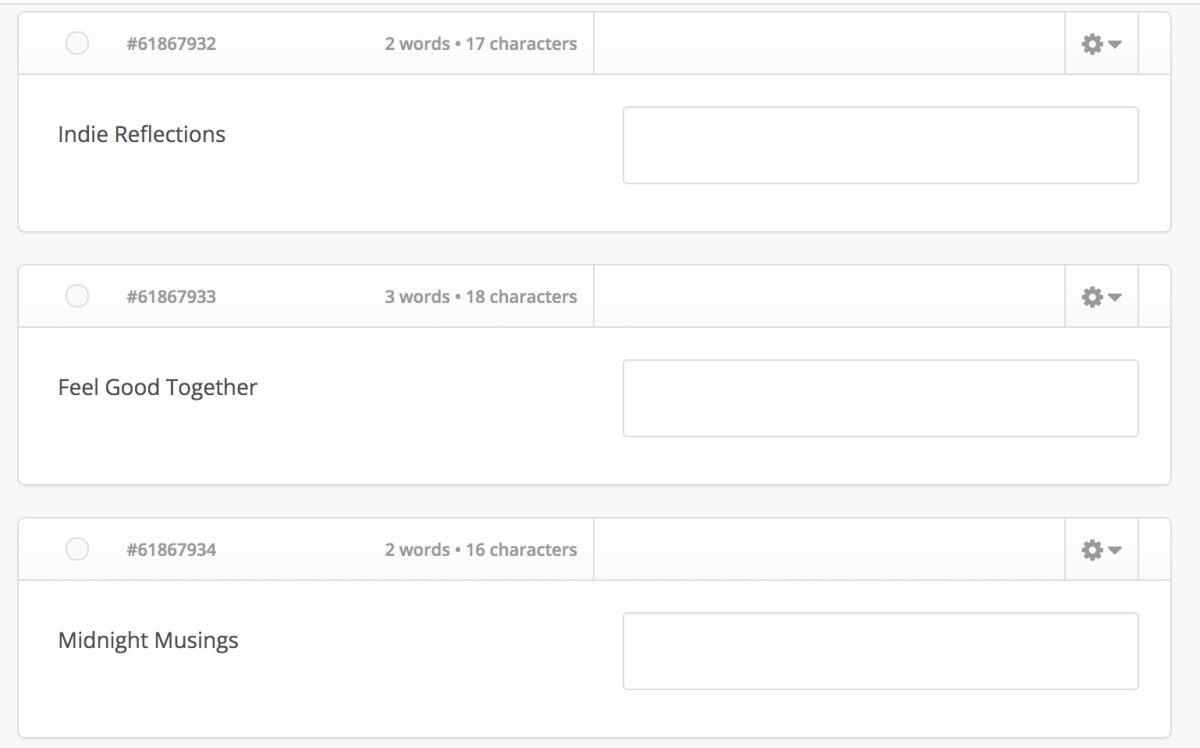This screenshot has width=1200, height=748.
Task: Open the gear menu for string #61867933
Action: (x=1102, y=297)
